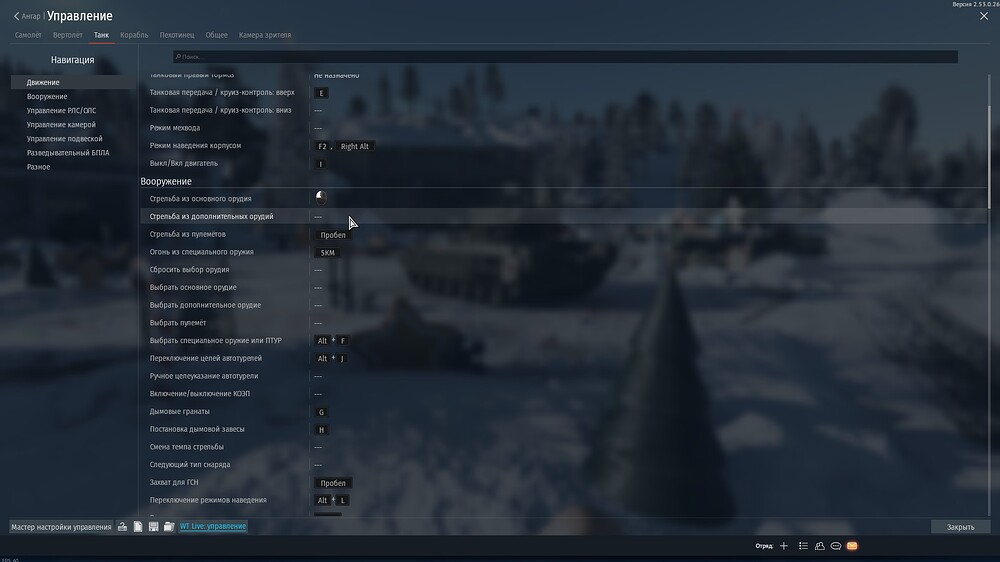Select the Включение/выключение КОЭП row
1000x562 pixels.
563,394
